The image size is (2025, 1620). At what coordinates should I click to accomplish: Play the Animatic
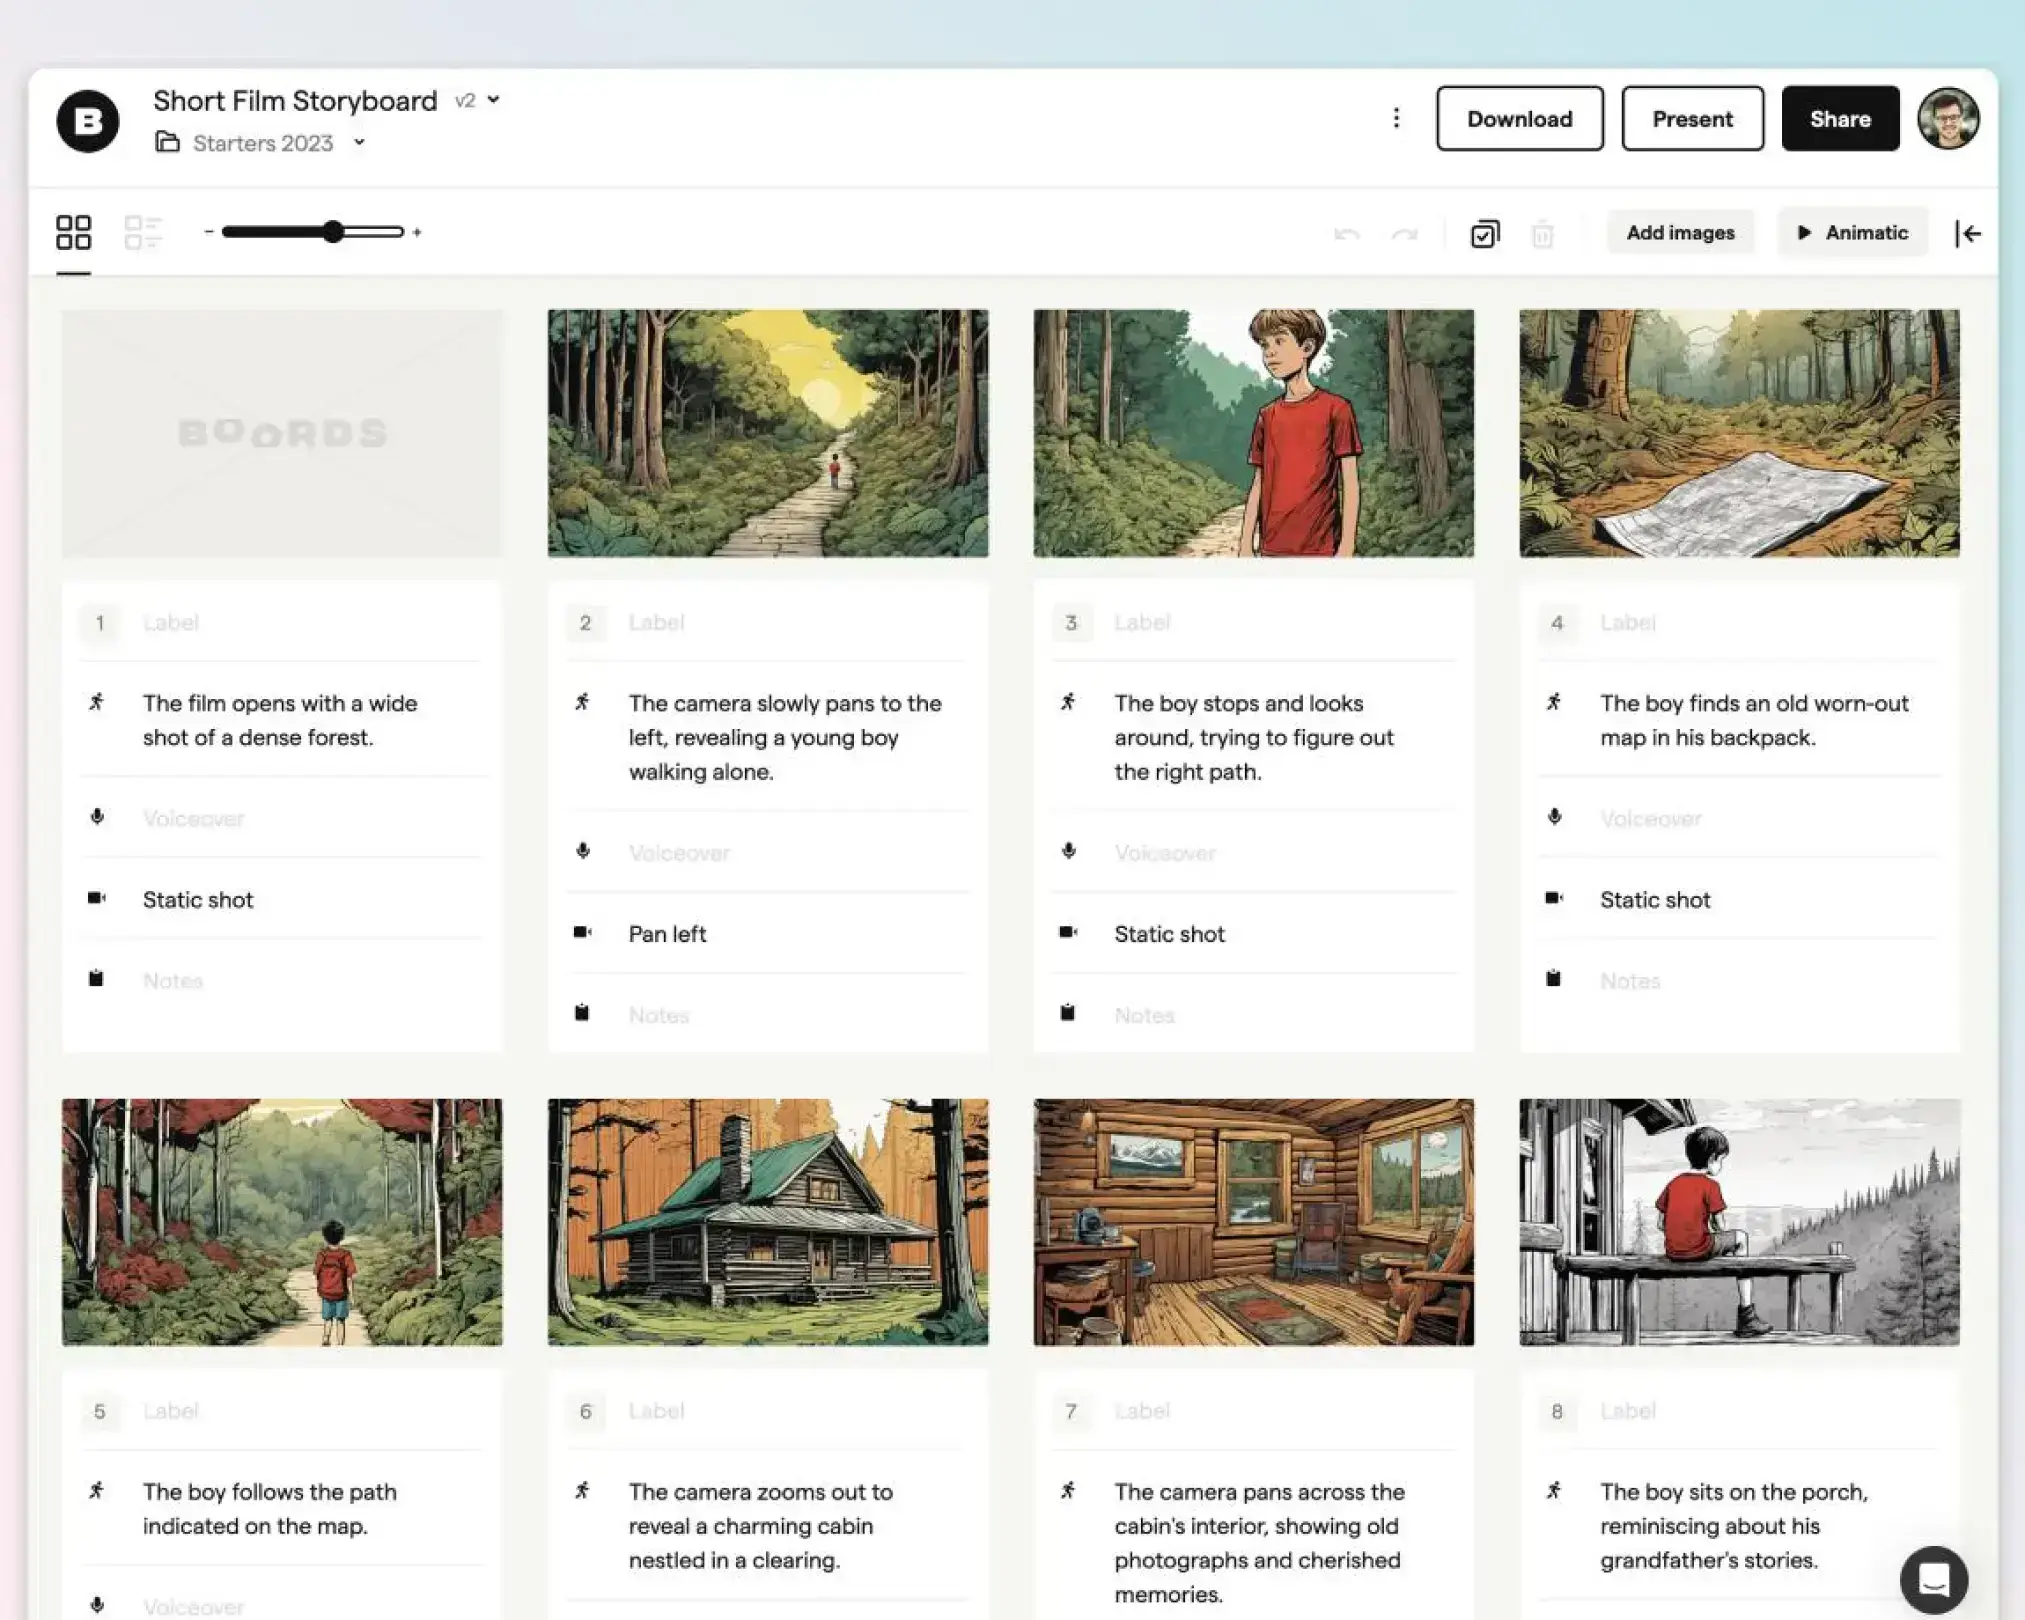tap(1852, 233)
